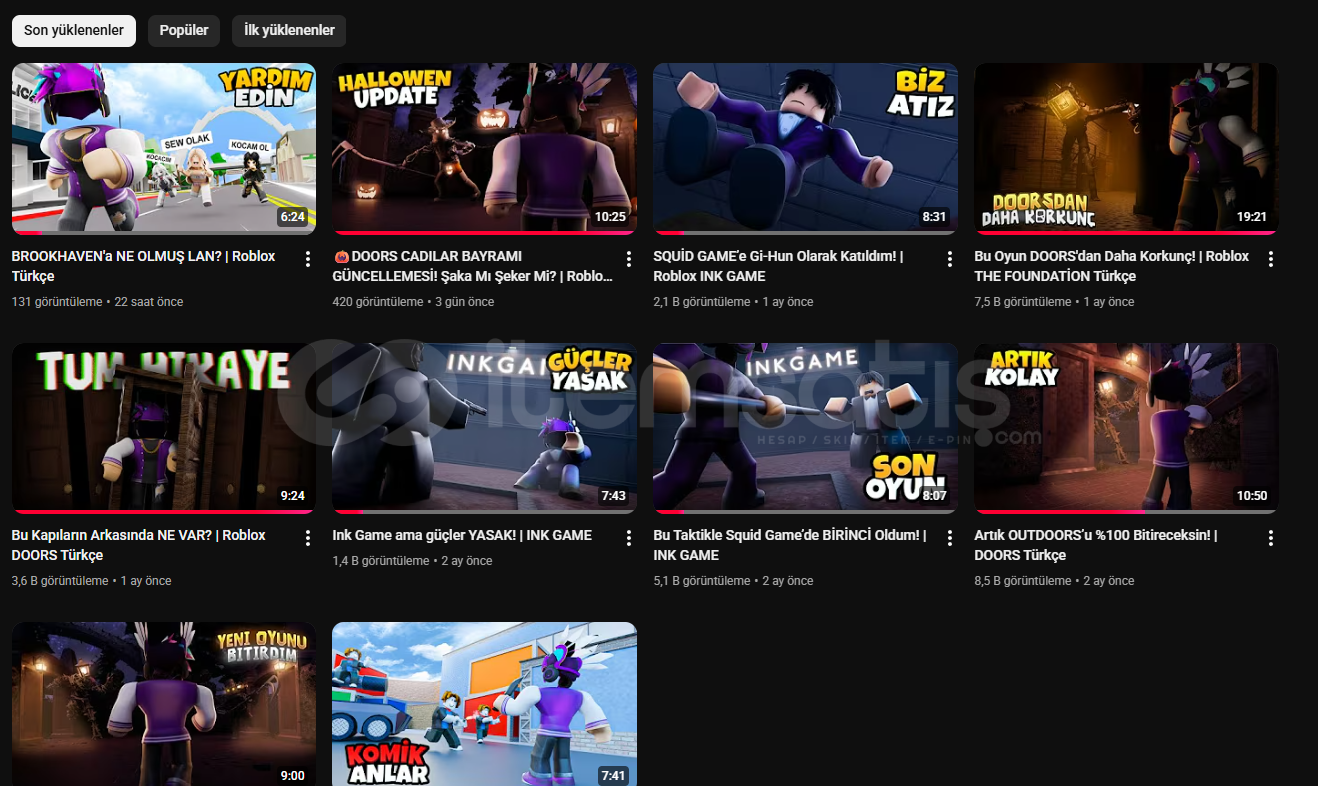Click title SQUİD GAME'e Gi-Hun Olarak Katıldım
This screenshot has width=1318, height=786.
click(x=778, y=266)
